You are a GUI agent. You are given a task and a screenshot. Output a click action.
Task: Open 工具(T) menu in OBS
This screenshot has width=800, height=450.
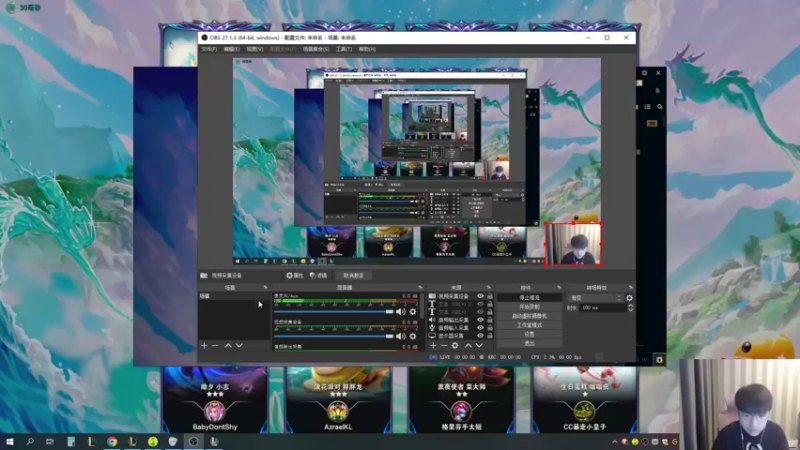point(344,49)
